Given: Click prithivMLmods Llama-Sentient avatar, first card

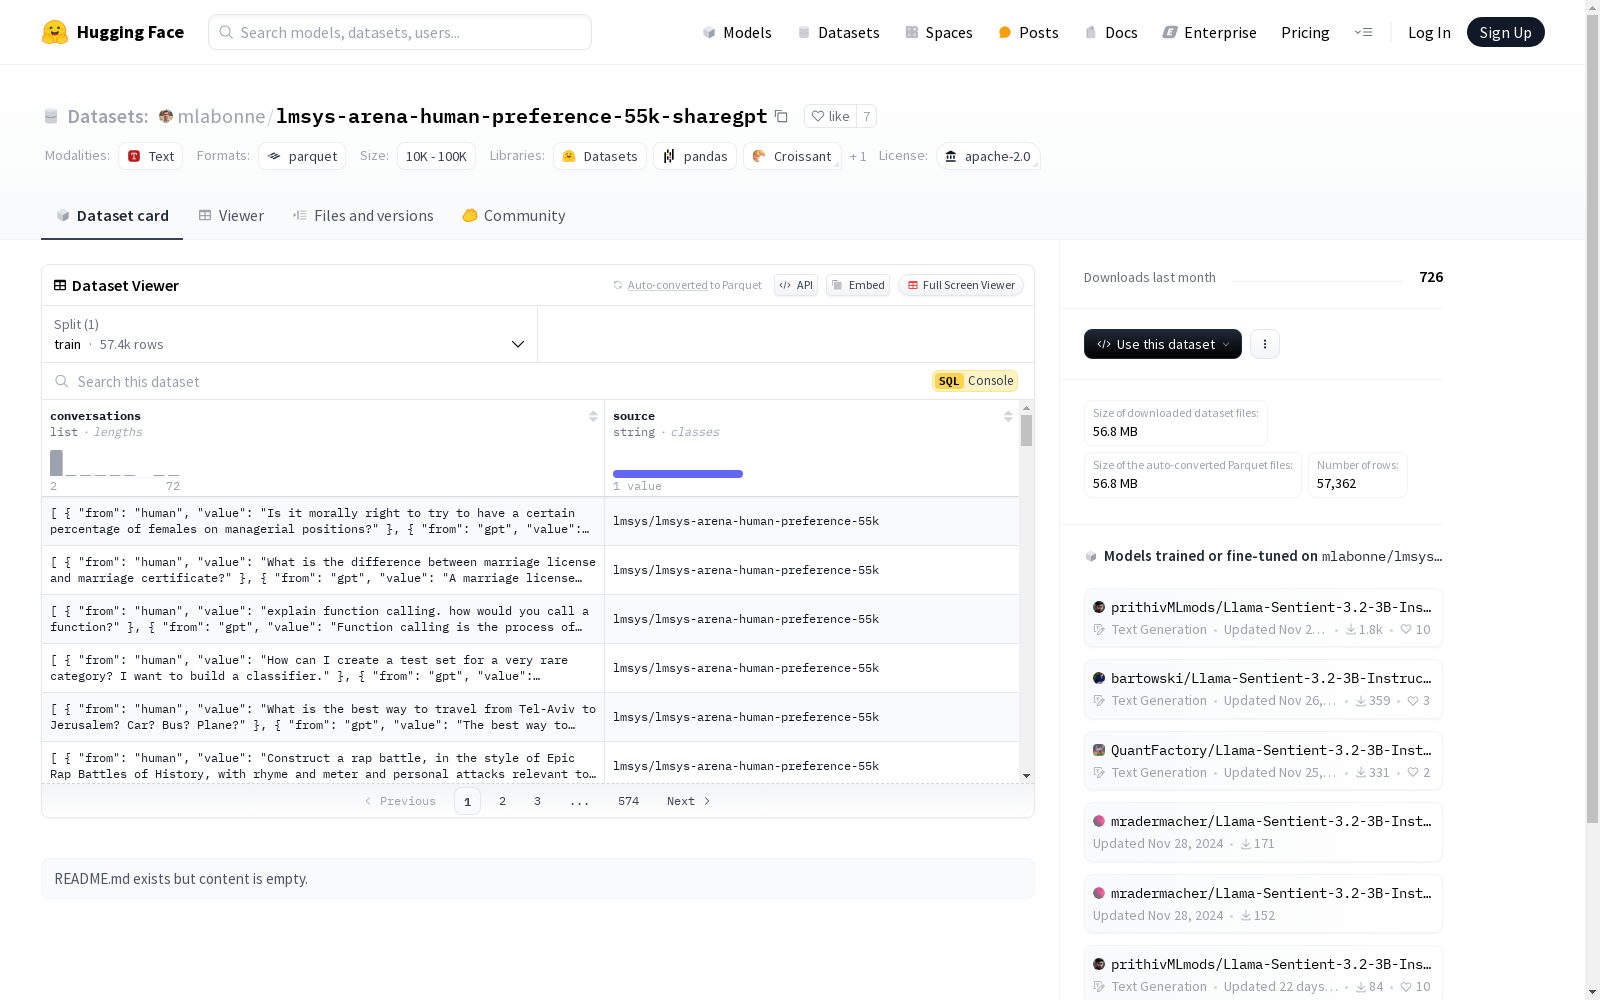Looking at the screenshot, I should (1099, 607).
